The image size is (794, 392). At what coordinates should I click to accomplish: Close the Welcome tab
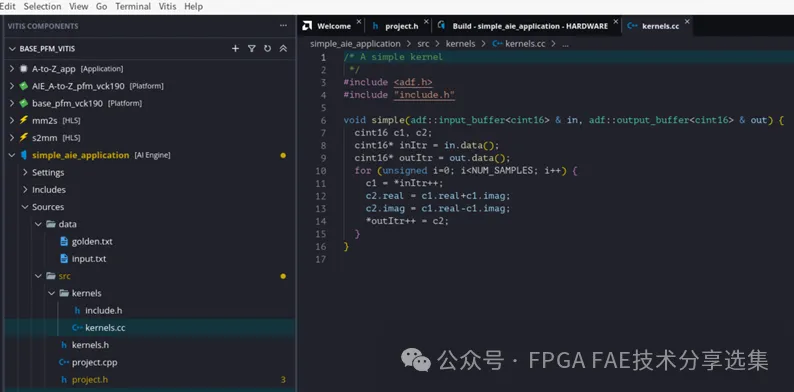[x=359, y=22]
